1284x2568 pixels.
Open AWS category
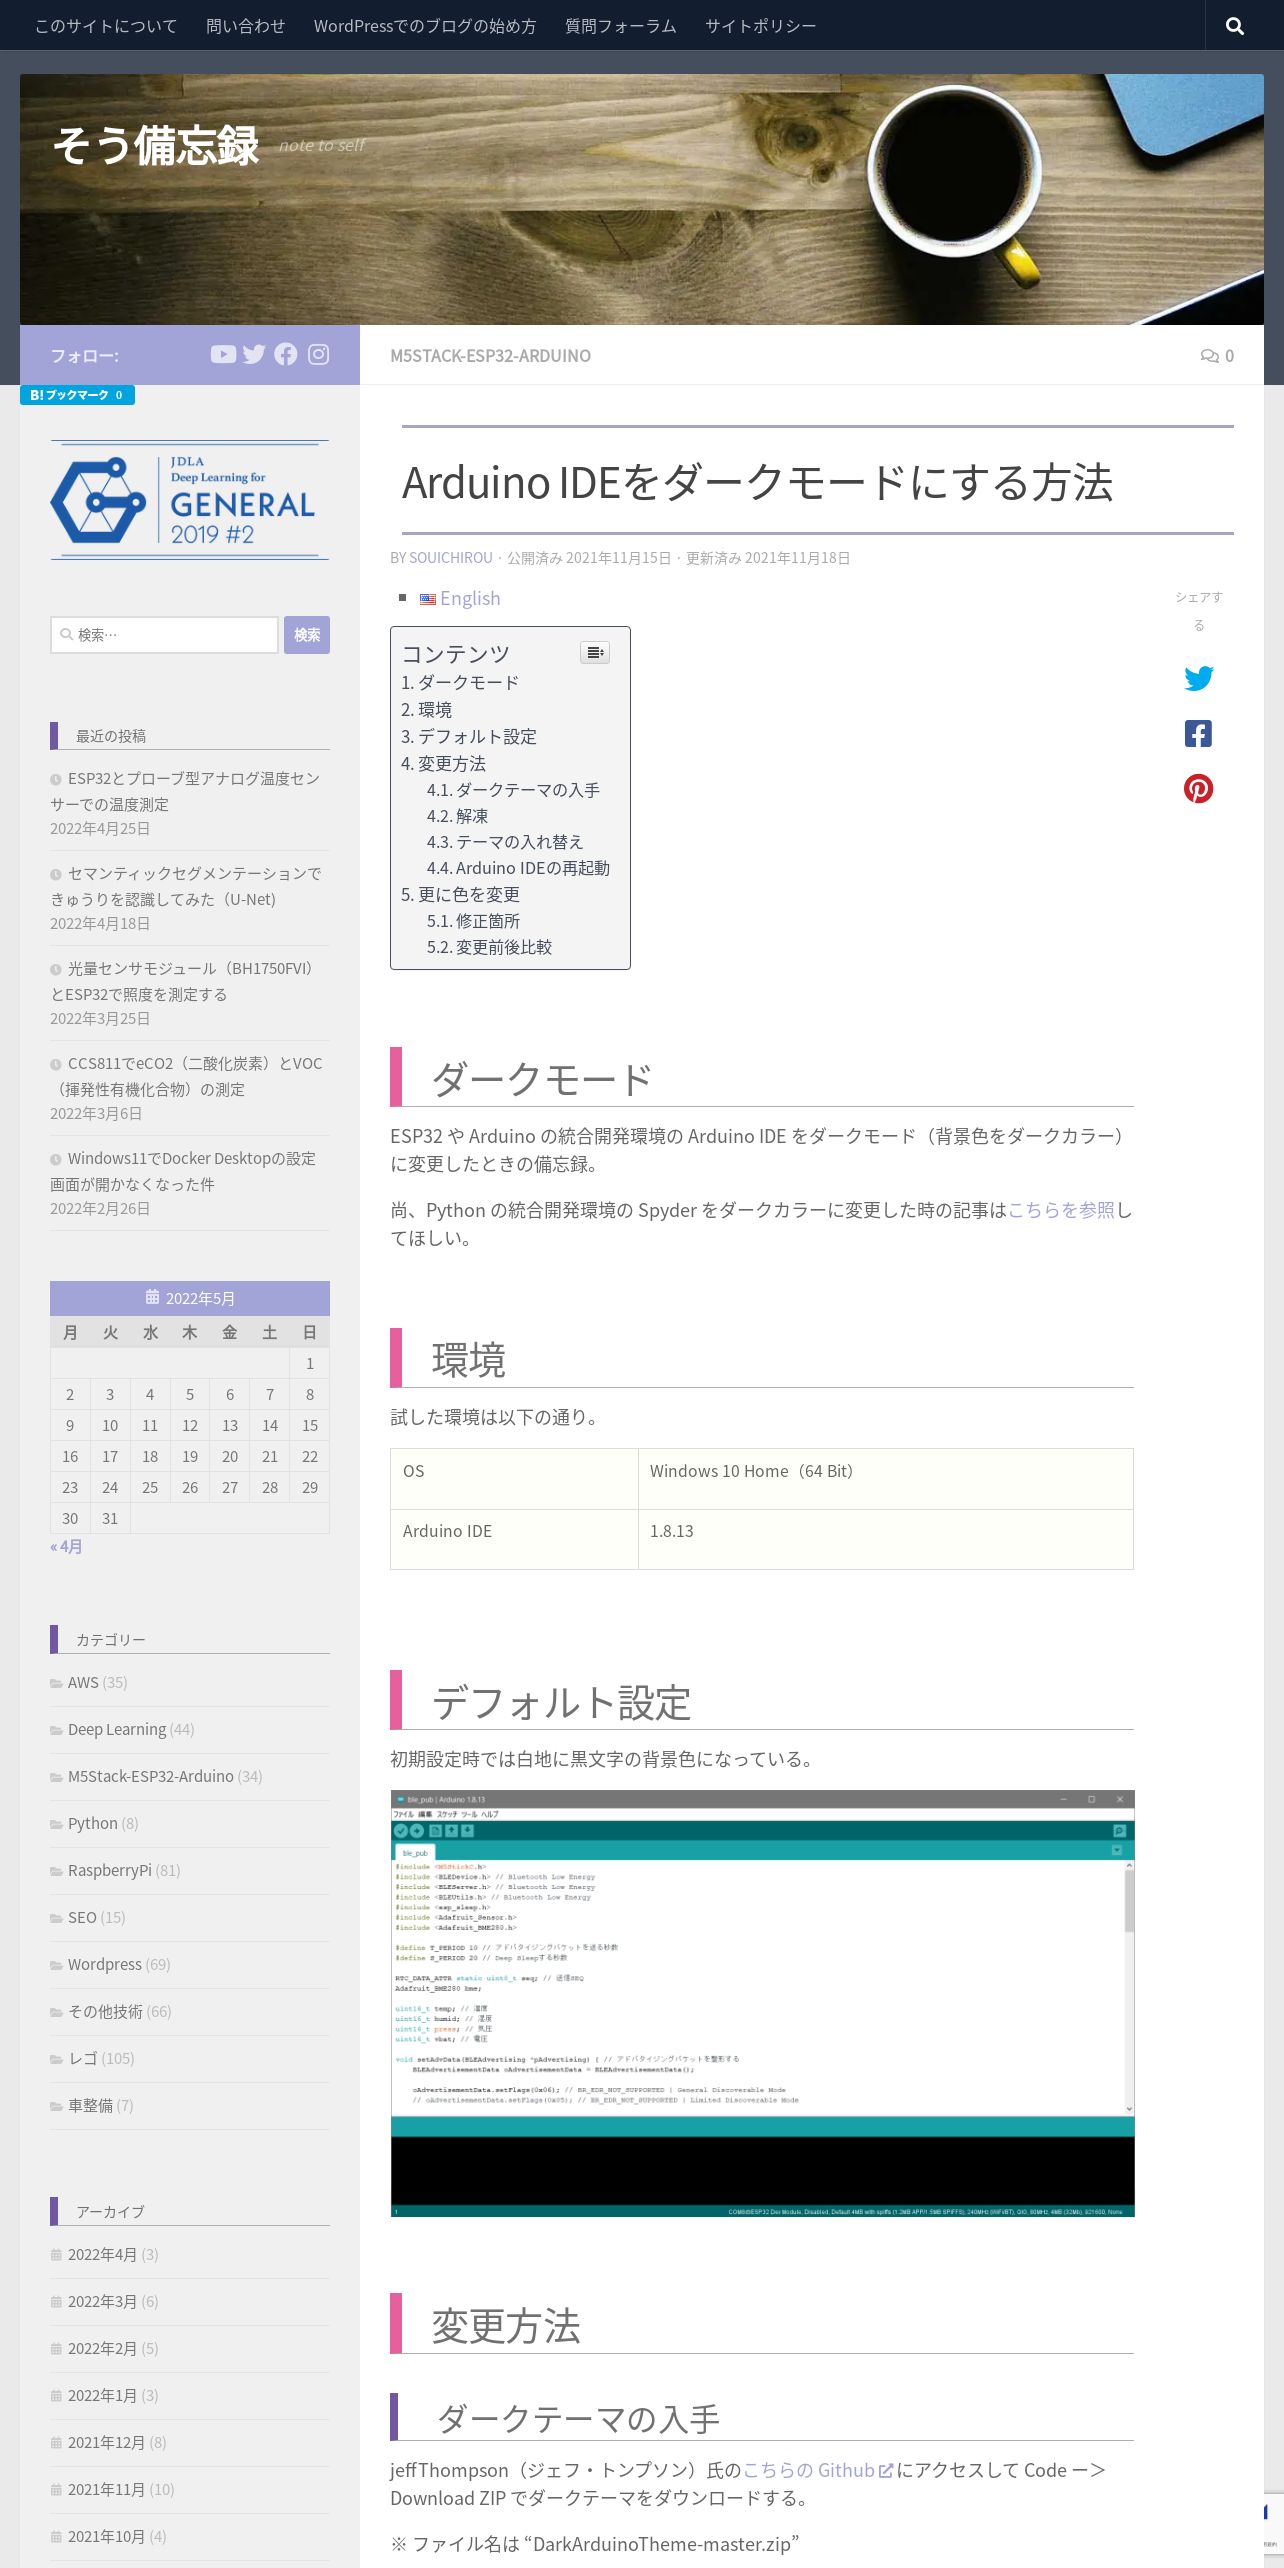[83, 1683]
